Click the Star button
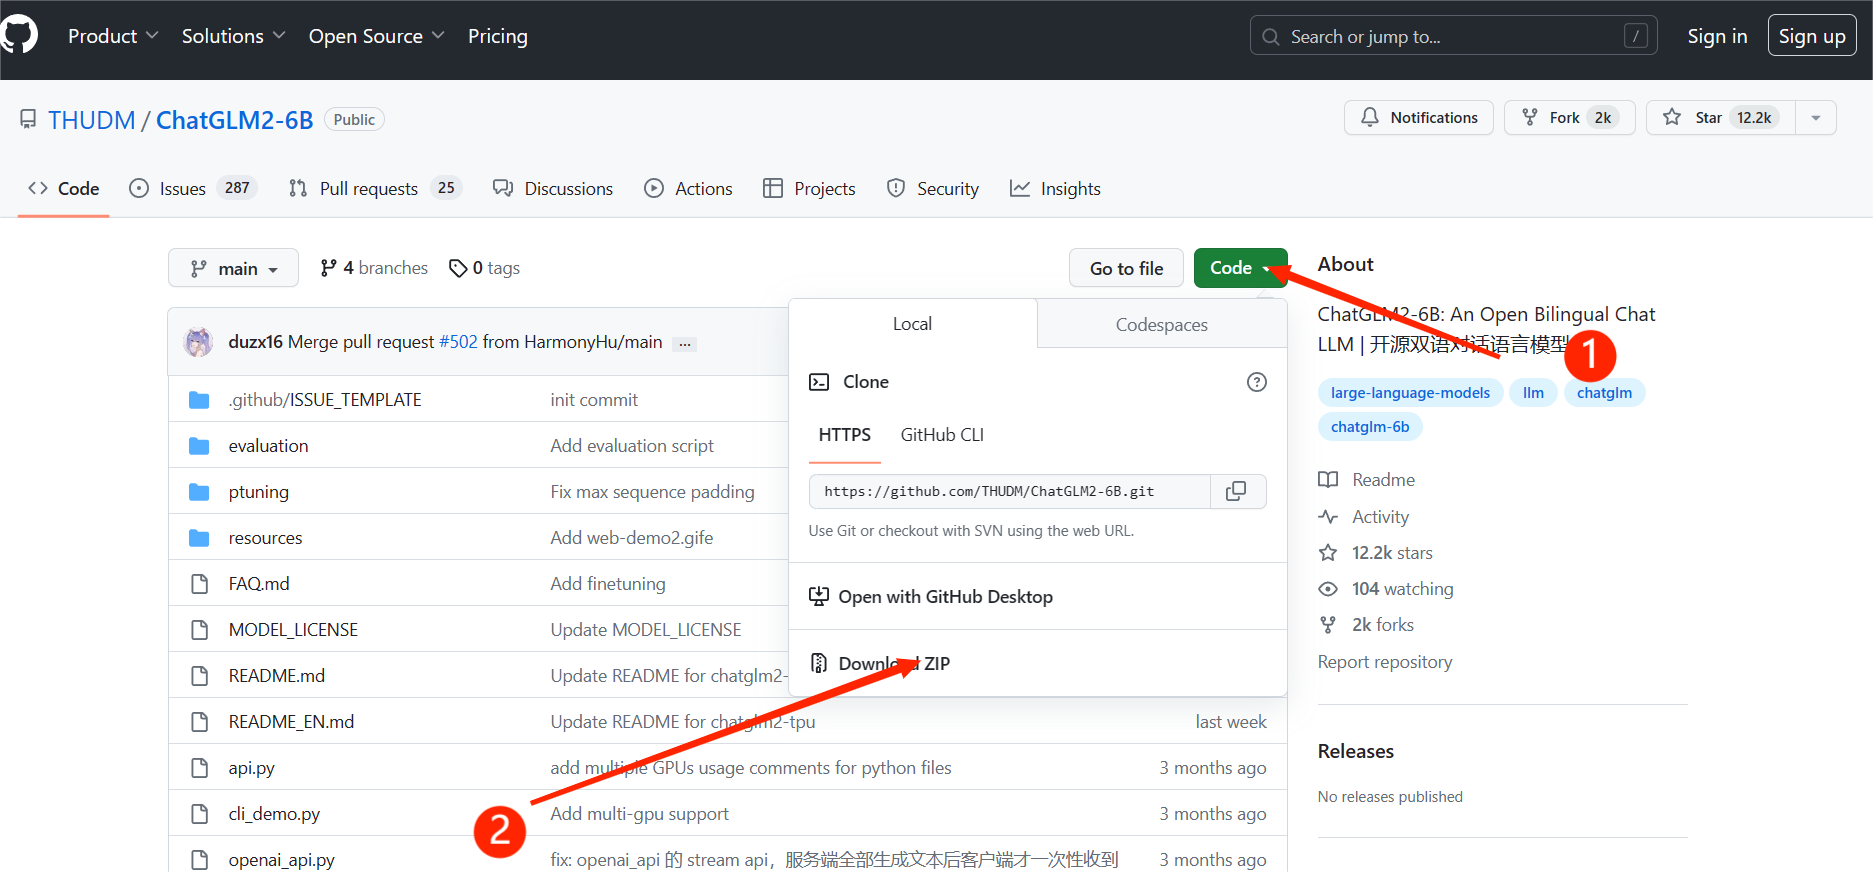 click(1721, 118)
